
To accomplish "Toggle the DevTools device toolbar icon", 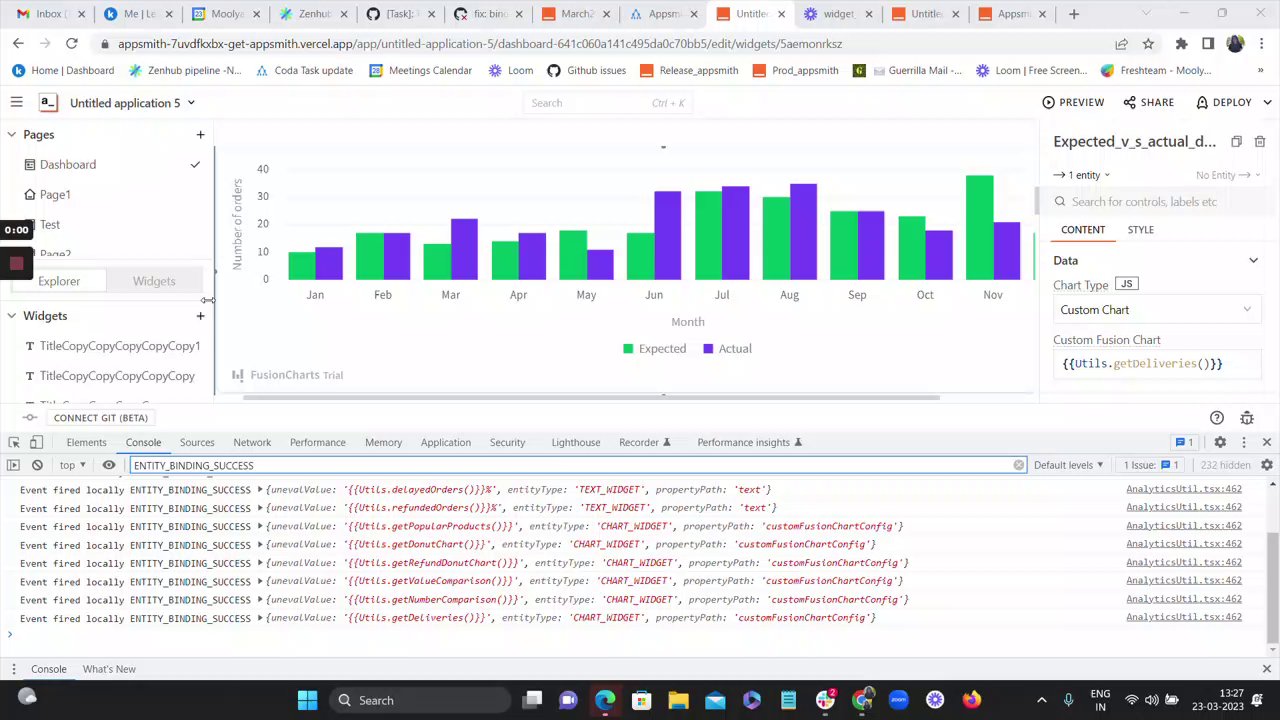I will tap(36, 442).
